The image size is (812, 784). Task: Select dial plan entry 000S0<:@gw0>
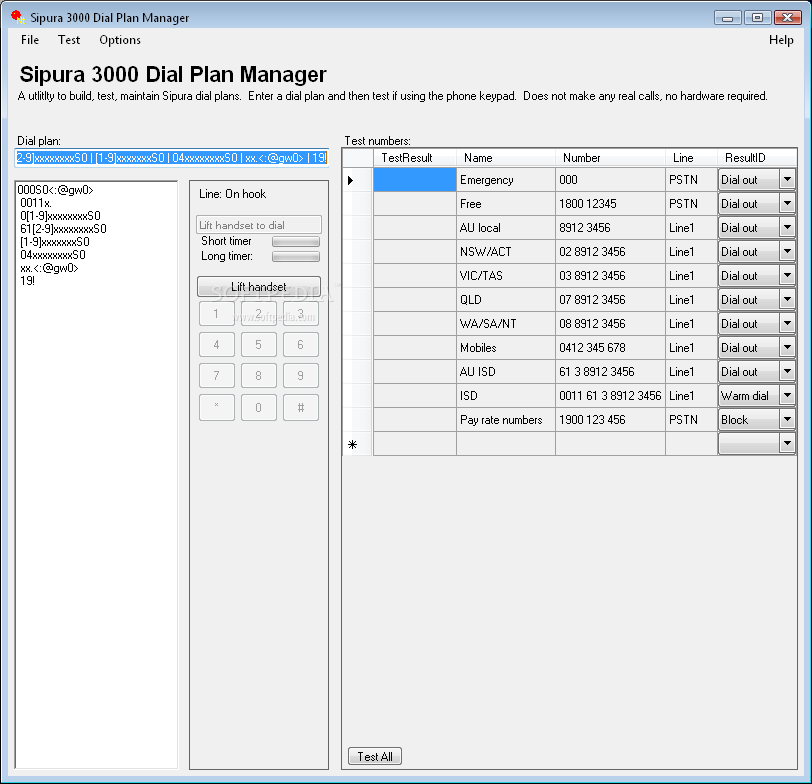click(55, 190)
